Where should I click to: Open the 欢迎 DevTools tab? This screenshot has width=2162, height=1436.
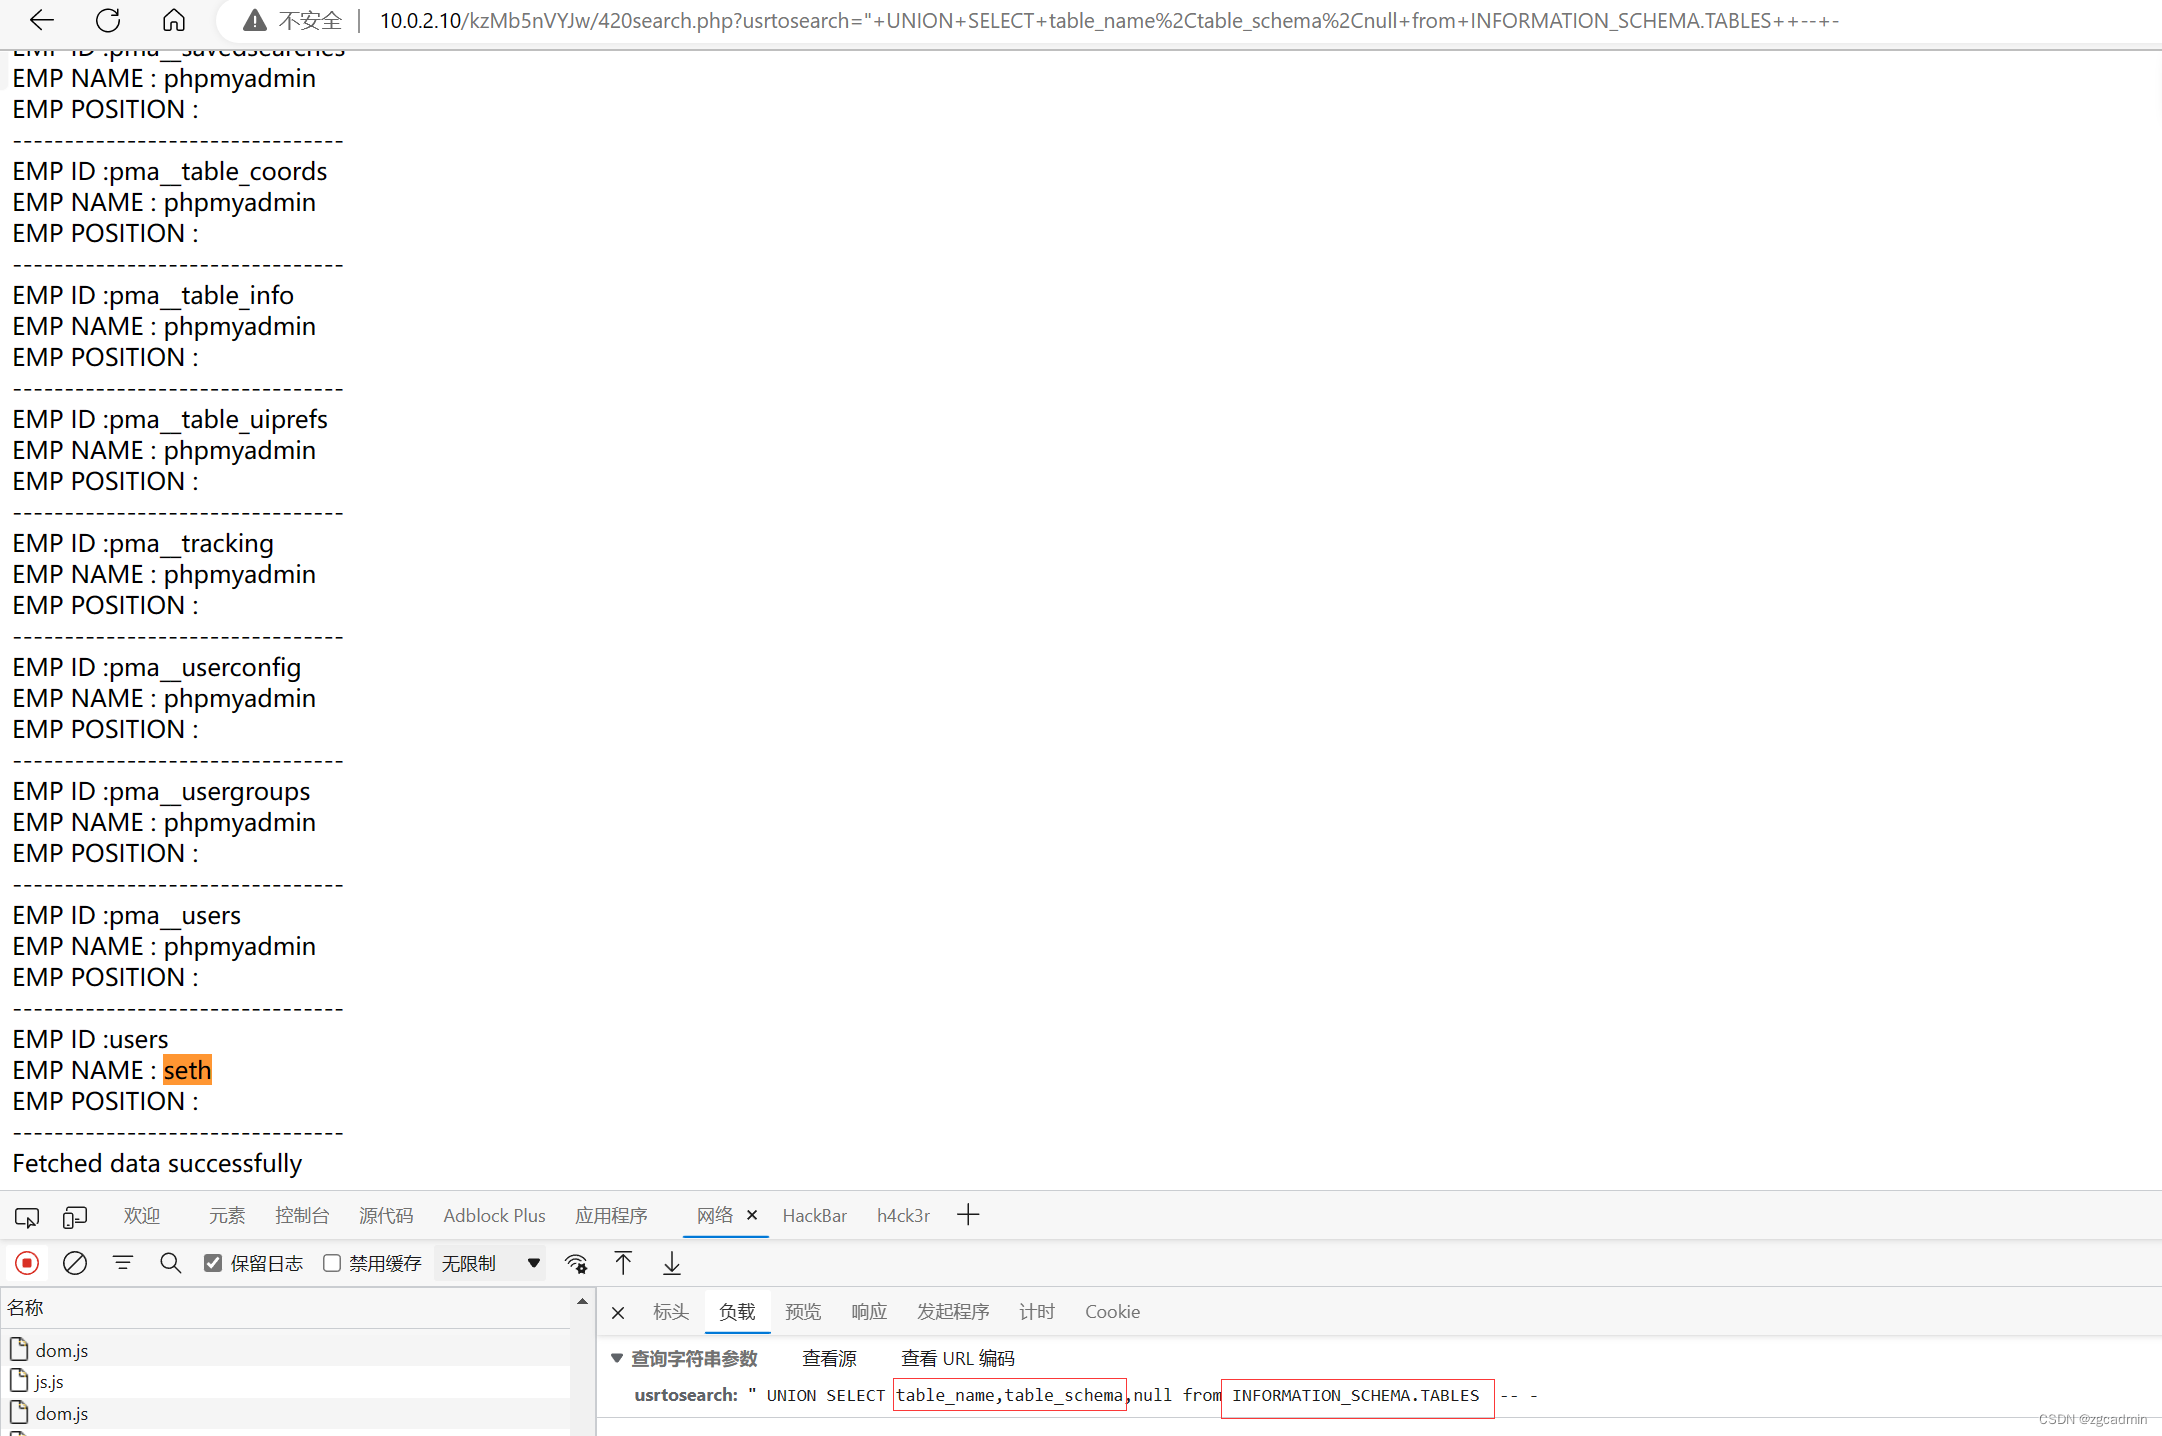(142, 1215)
